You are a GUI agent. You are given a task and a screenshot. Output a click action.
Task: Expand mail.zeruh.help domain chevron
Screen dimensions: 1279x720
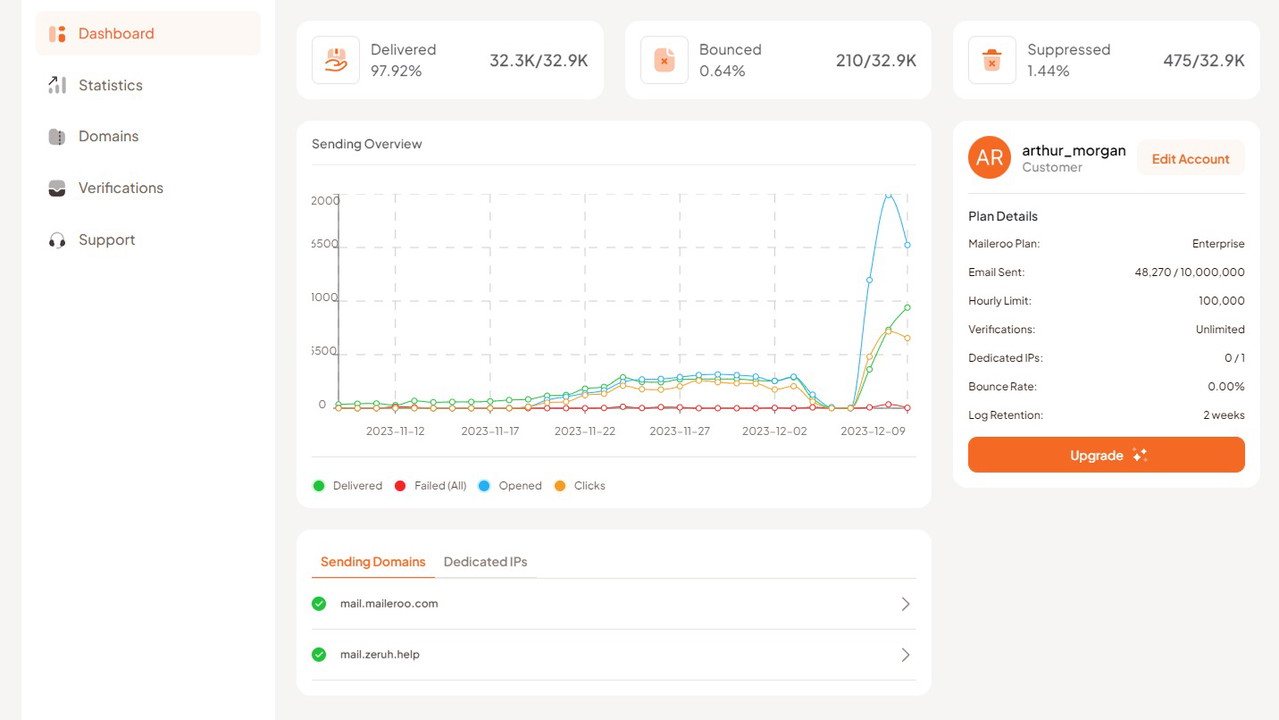[x=905, y=655]
